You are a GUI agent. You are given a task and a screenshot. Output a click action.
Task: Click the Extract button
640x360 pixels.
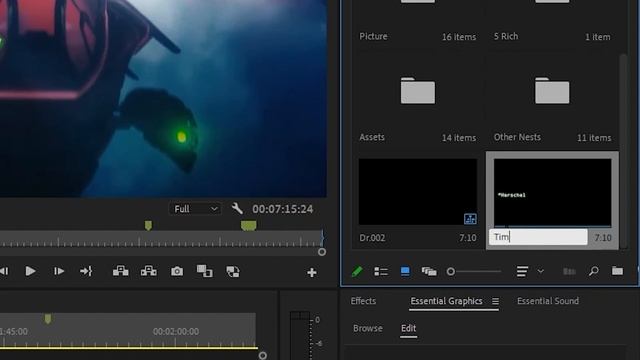[x=149, y=271]
